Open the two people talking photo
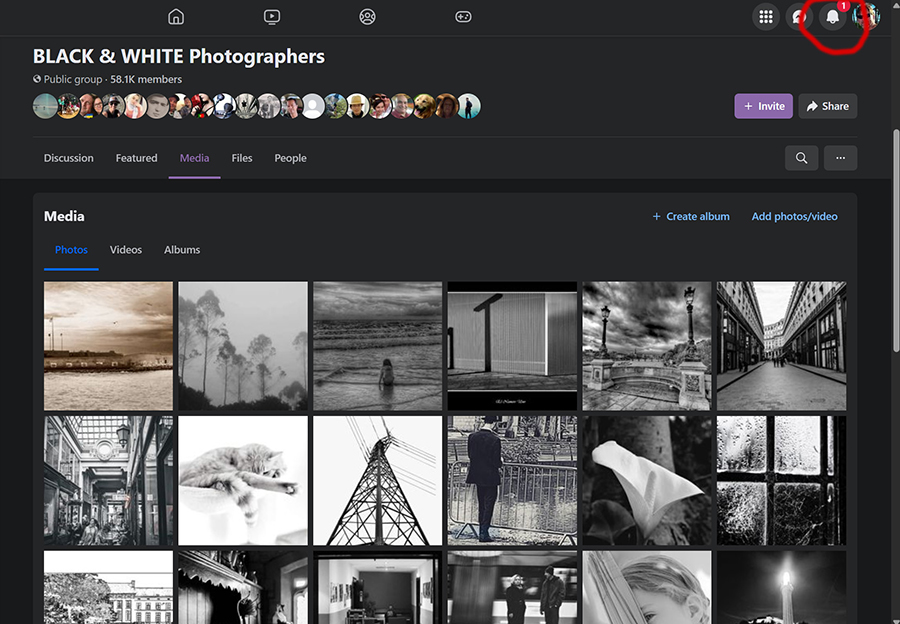The width and height of the screenshot is (900, 624). [512, 587]
